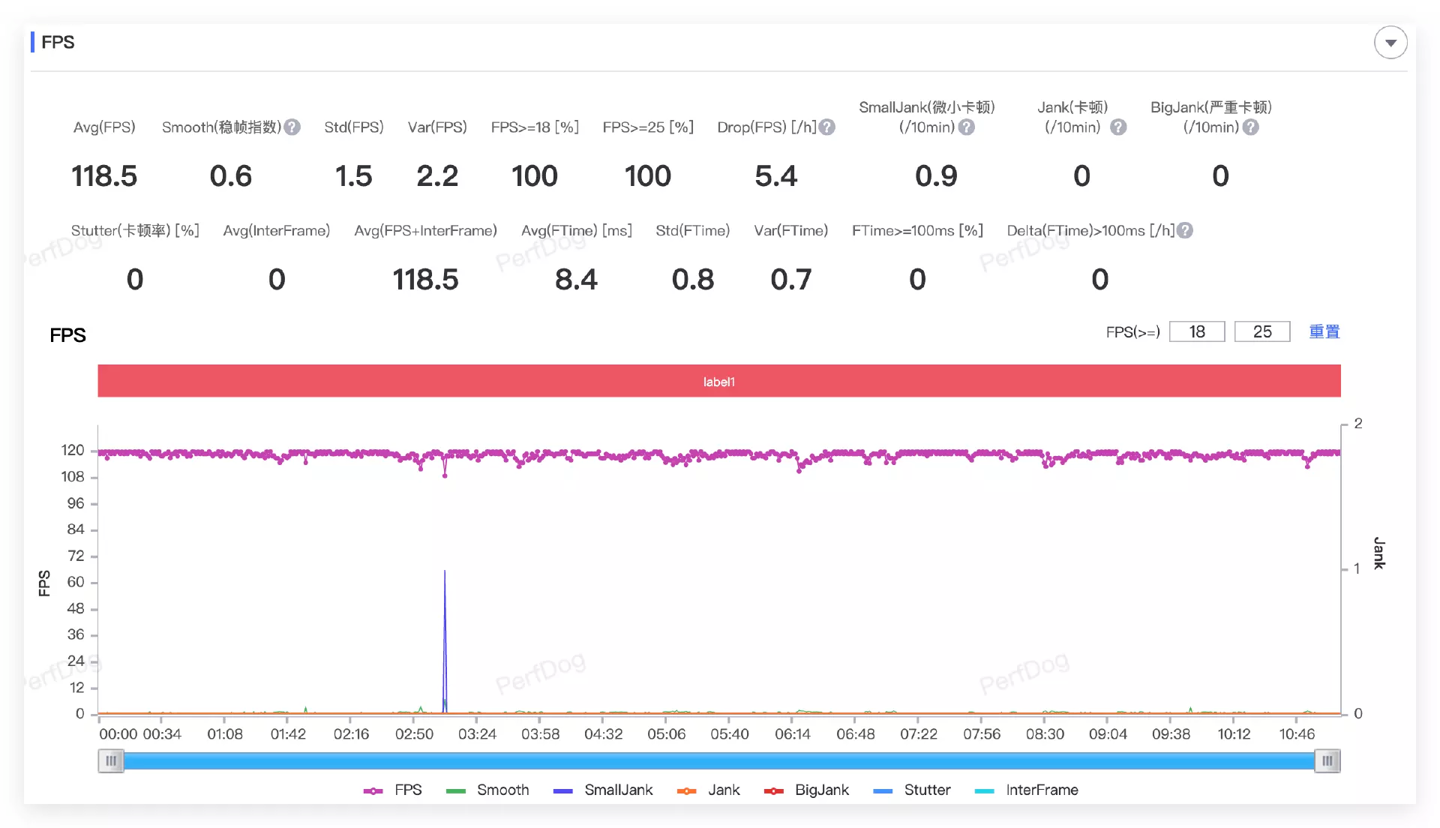Click help icon next to BigJank (/10min)
The width and height of the screenshot is (1440, 828).
[x=1250, y=128]
